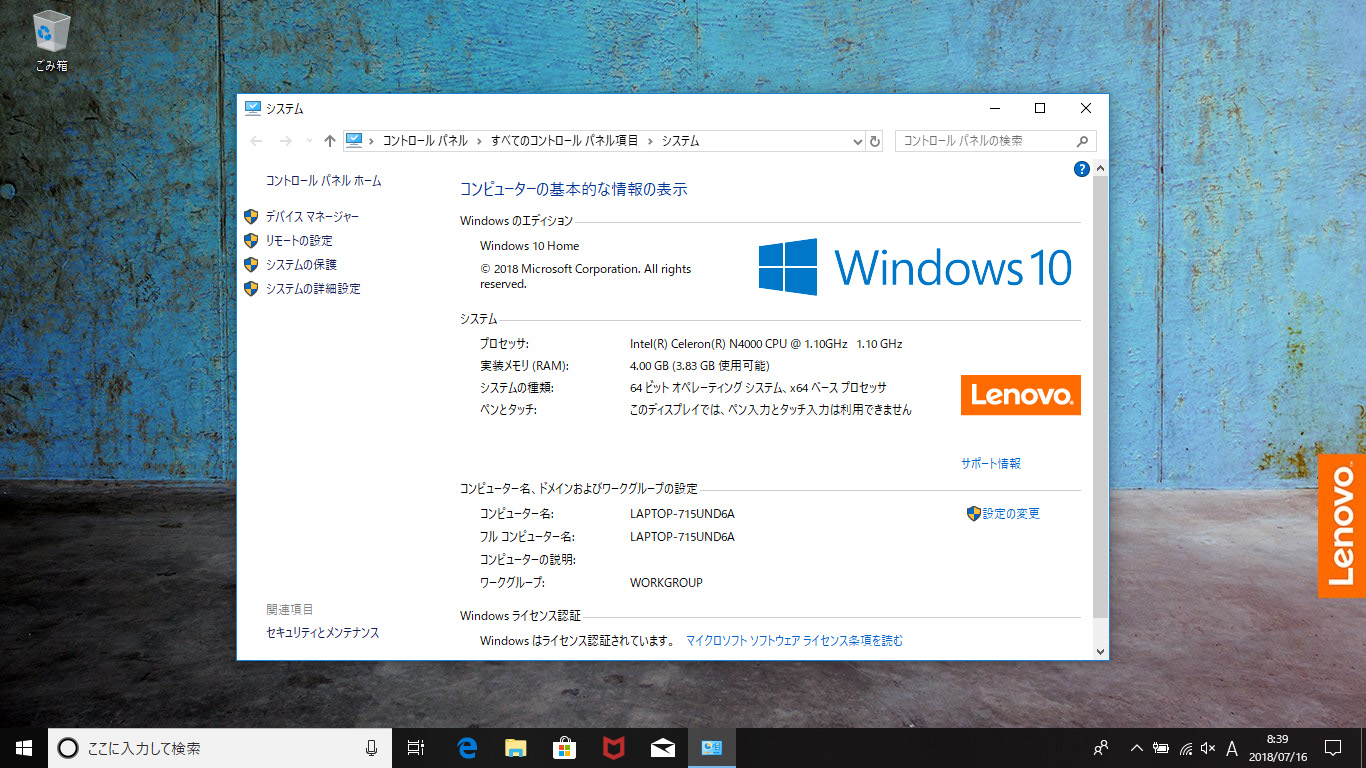Screen dimensions: 1366x768
Task: Go forward with the Forward arrow
Action: [x=286, y=141]
